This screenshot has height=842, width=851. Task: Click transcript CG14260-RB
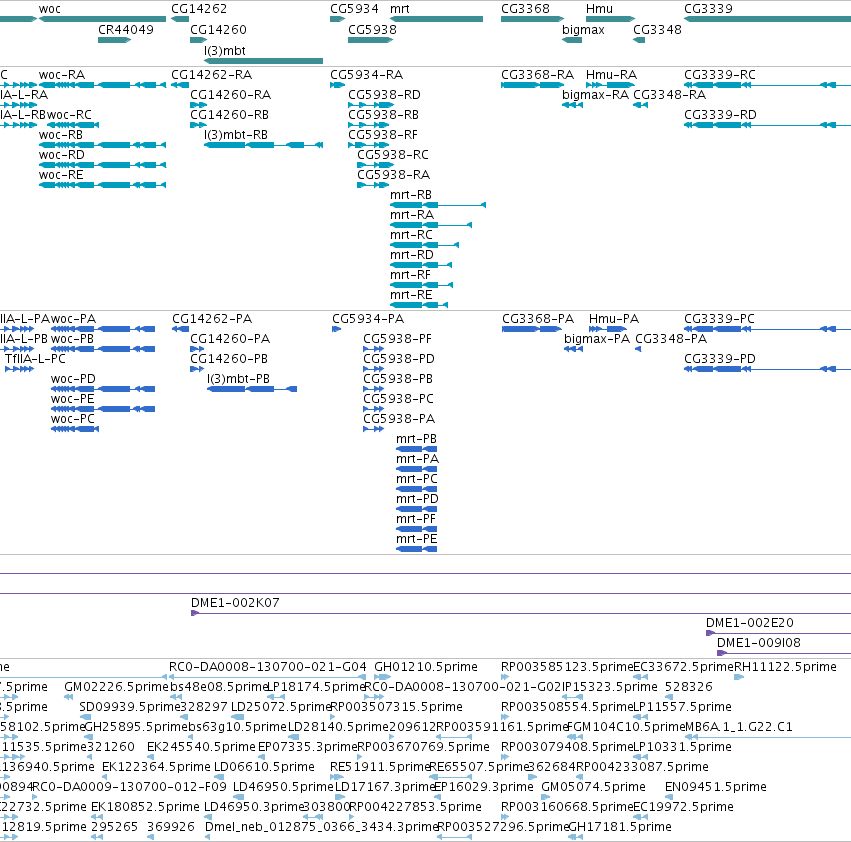pyautogui.click(x=229, y=115)
